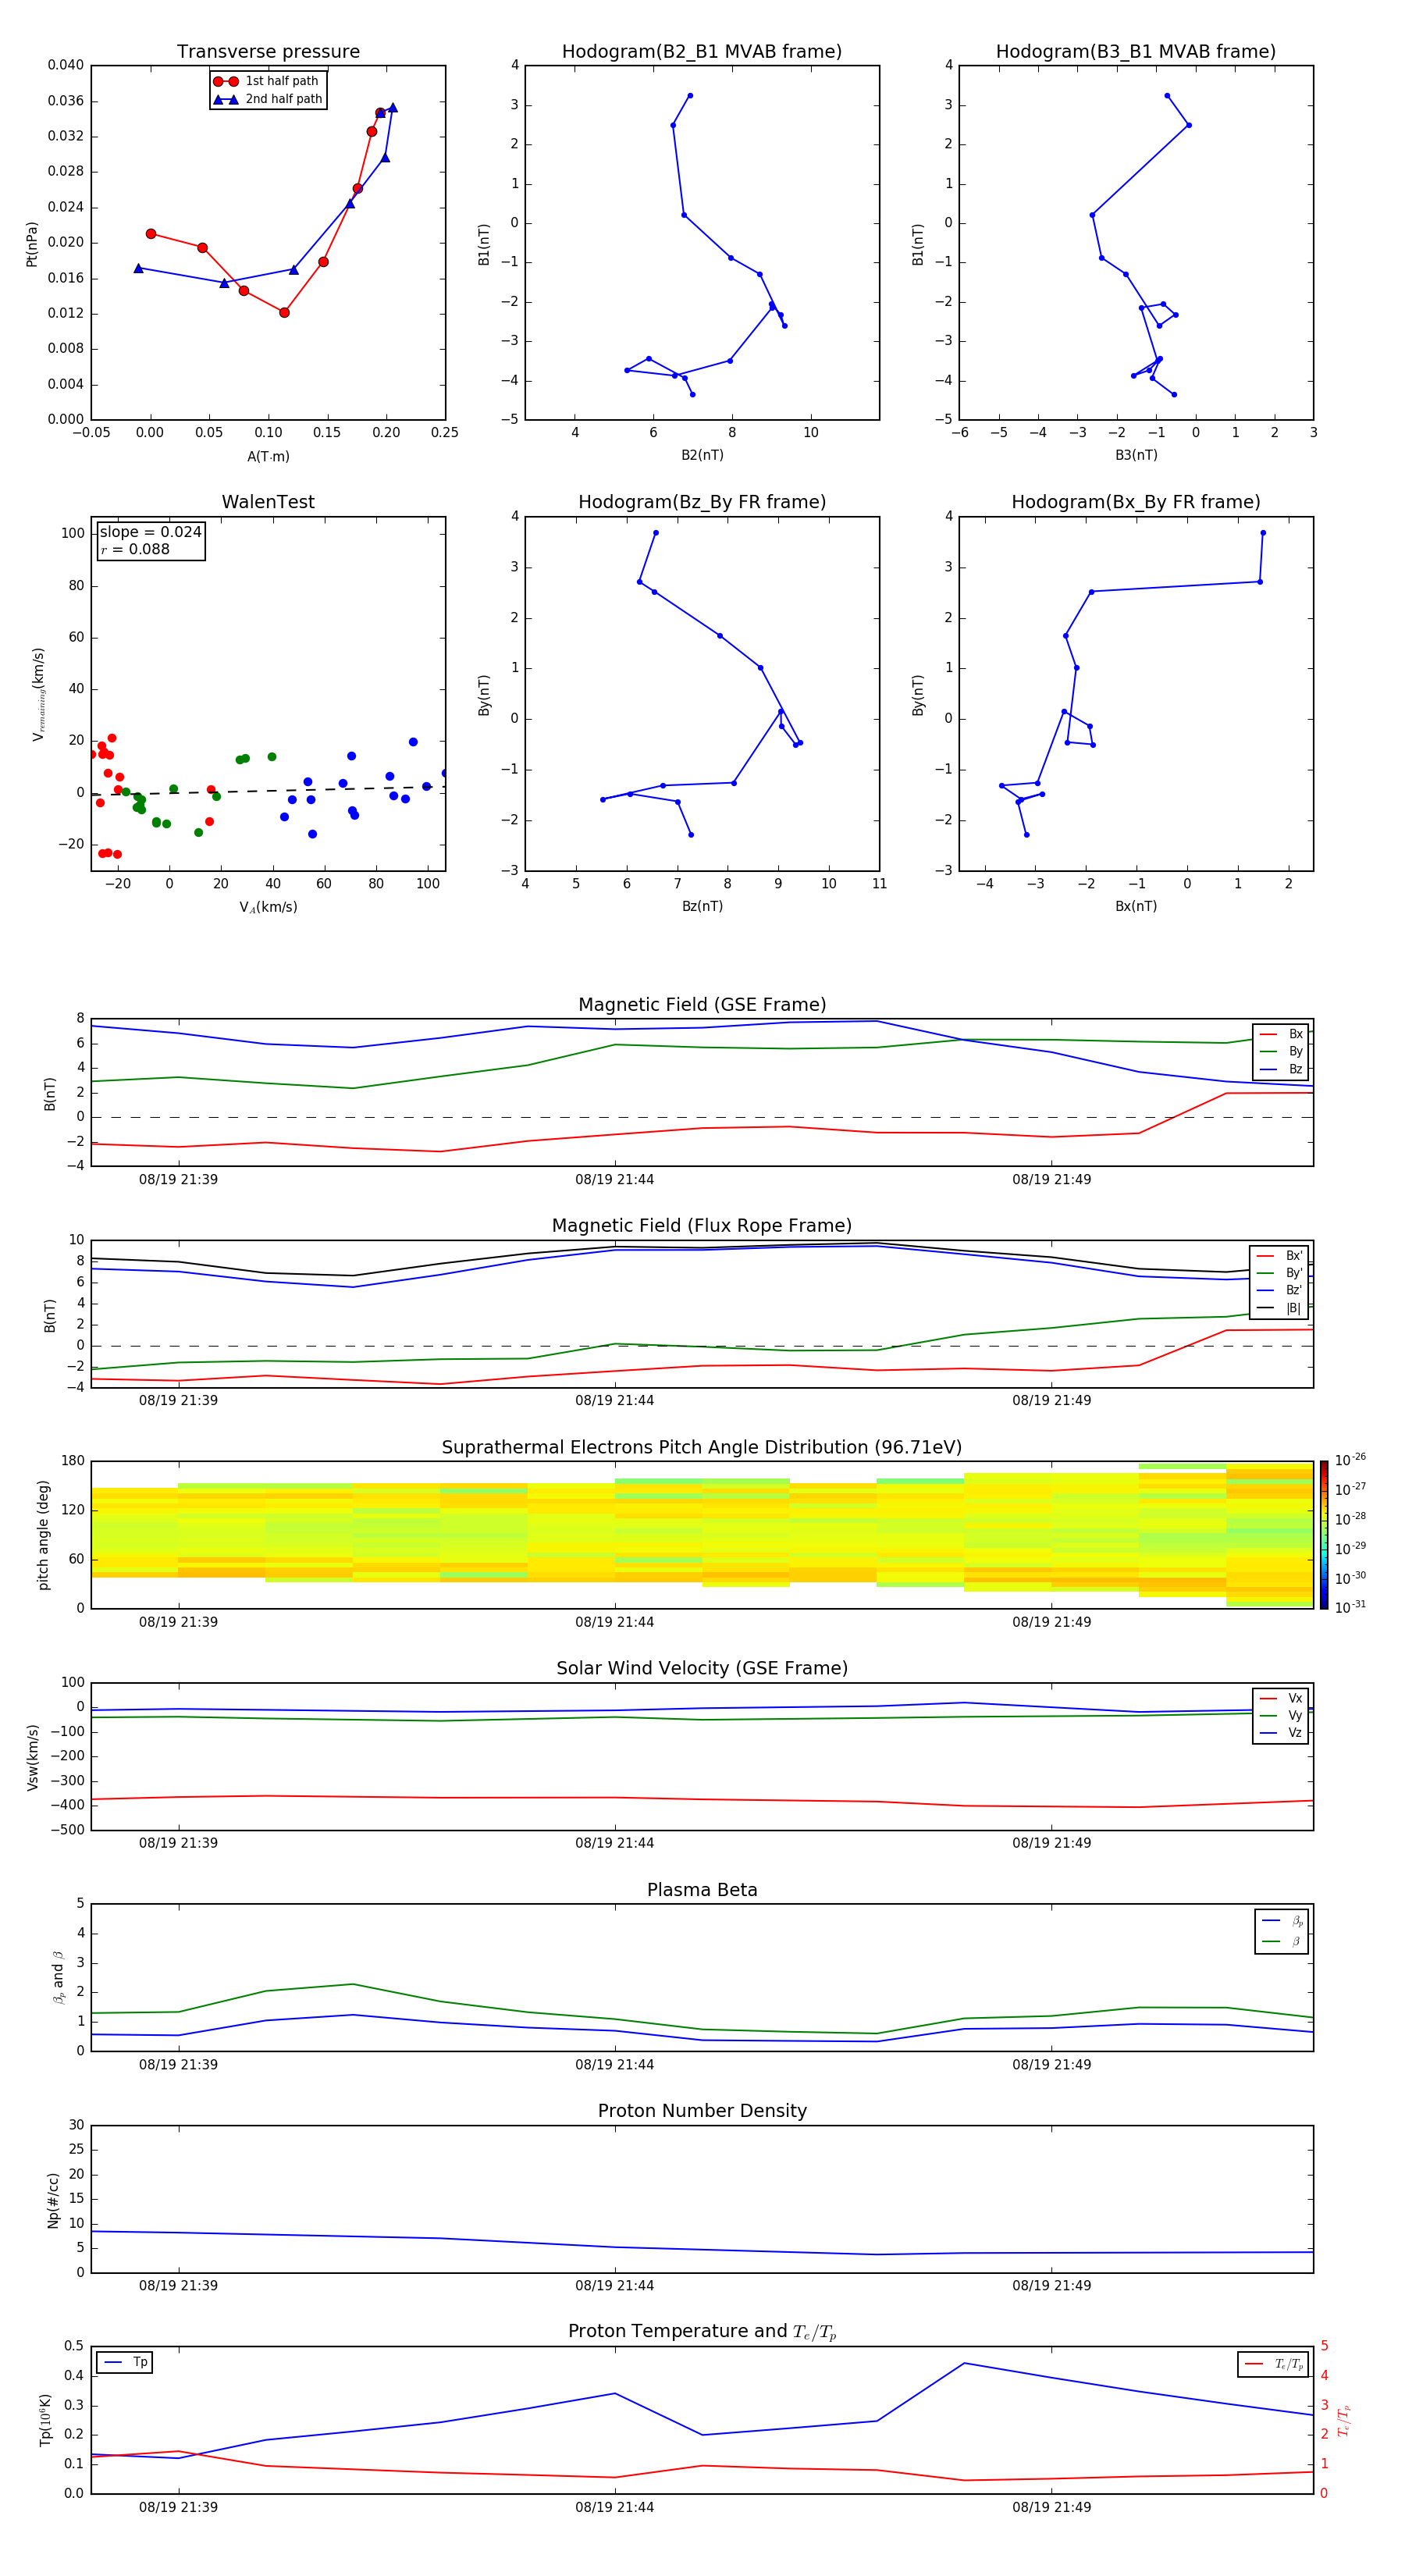
Task: Click the "Tp(10^6K)" y-axis label
Action: click(45, 2420)
